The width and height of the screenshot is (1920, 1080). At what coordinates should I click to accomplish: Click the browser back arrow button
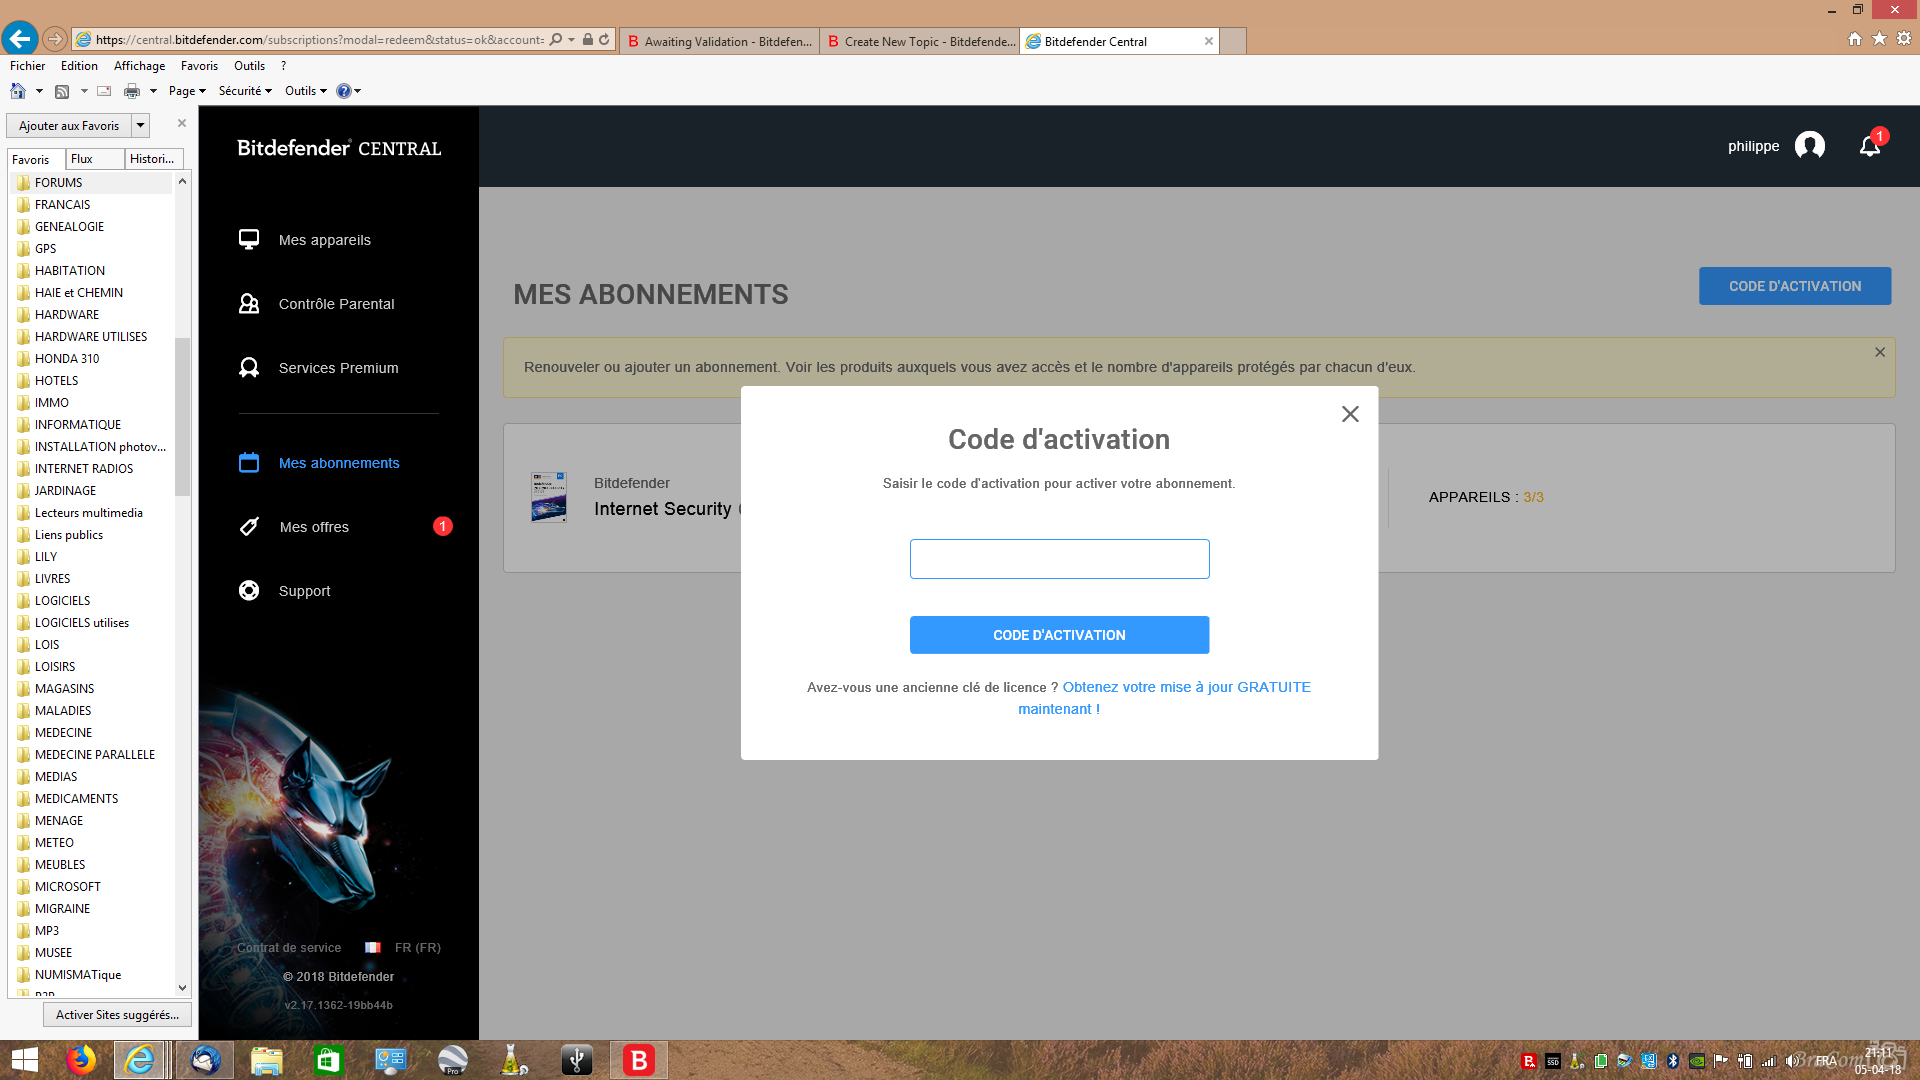coord(20,39)
